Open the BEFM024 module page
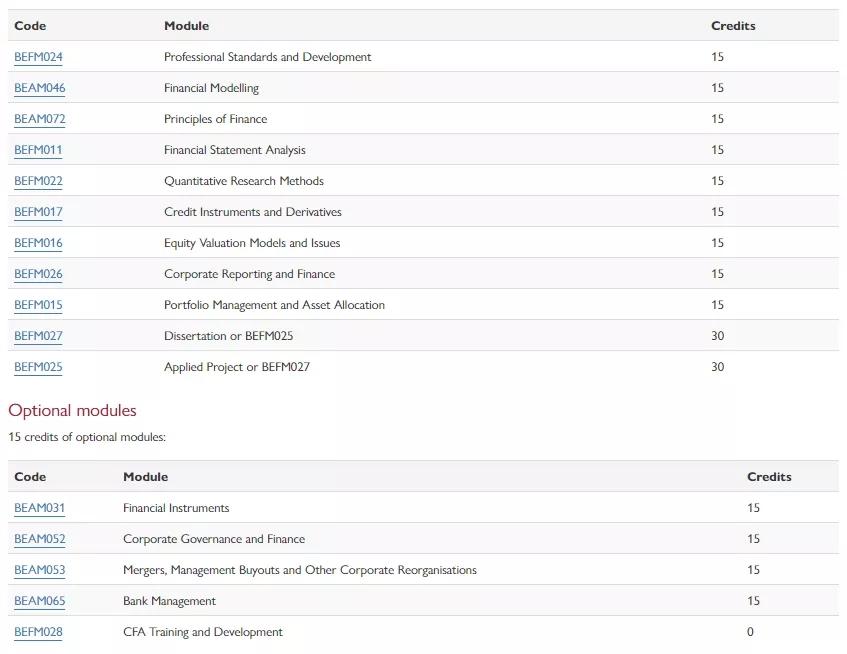 click(37, 57)
